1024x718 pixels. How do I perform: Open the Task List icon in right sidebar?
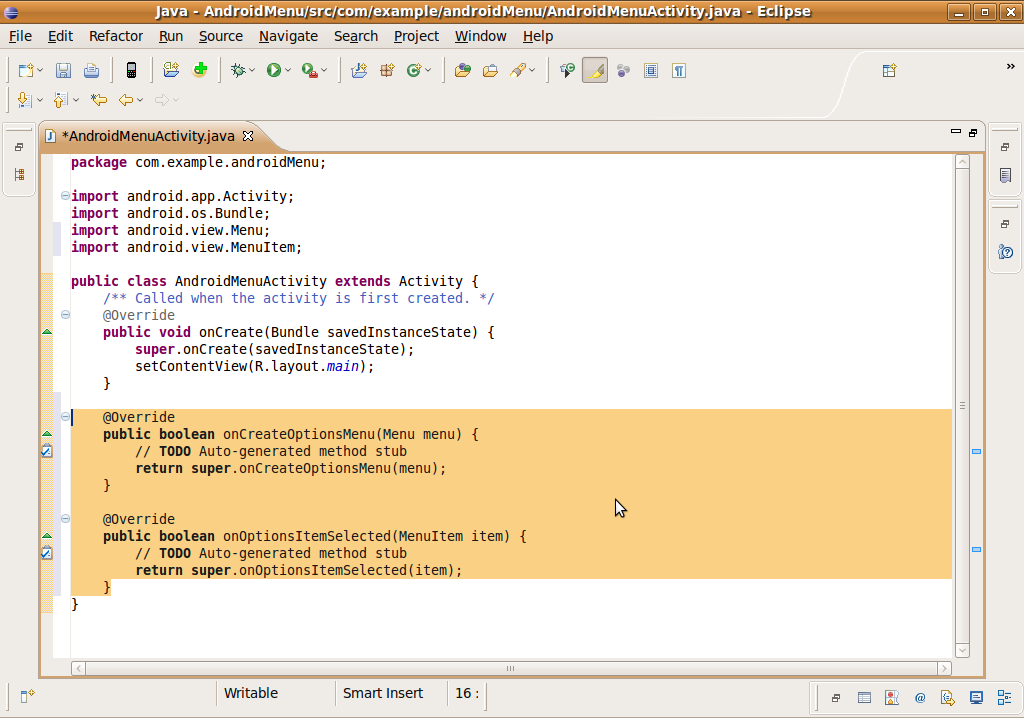[1006, 175]
